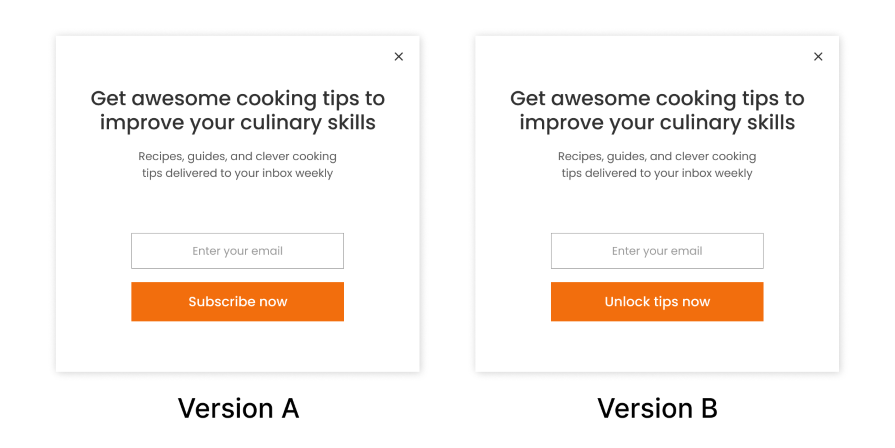Click "Recipes, guides, and clever cooking" in Version A
The height and width of the screenshot is (448, 895).
pyautogui.click(x=237, y=157)
